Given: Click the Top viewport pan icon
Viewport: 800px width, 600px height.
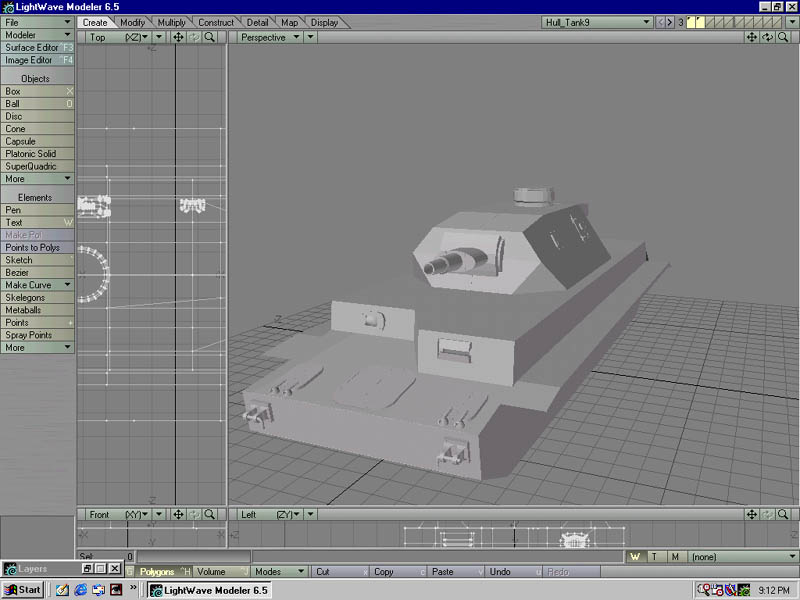Looking at the screenshot, I should [178, 37].
